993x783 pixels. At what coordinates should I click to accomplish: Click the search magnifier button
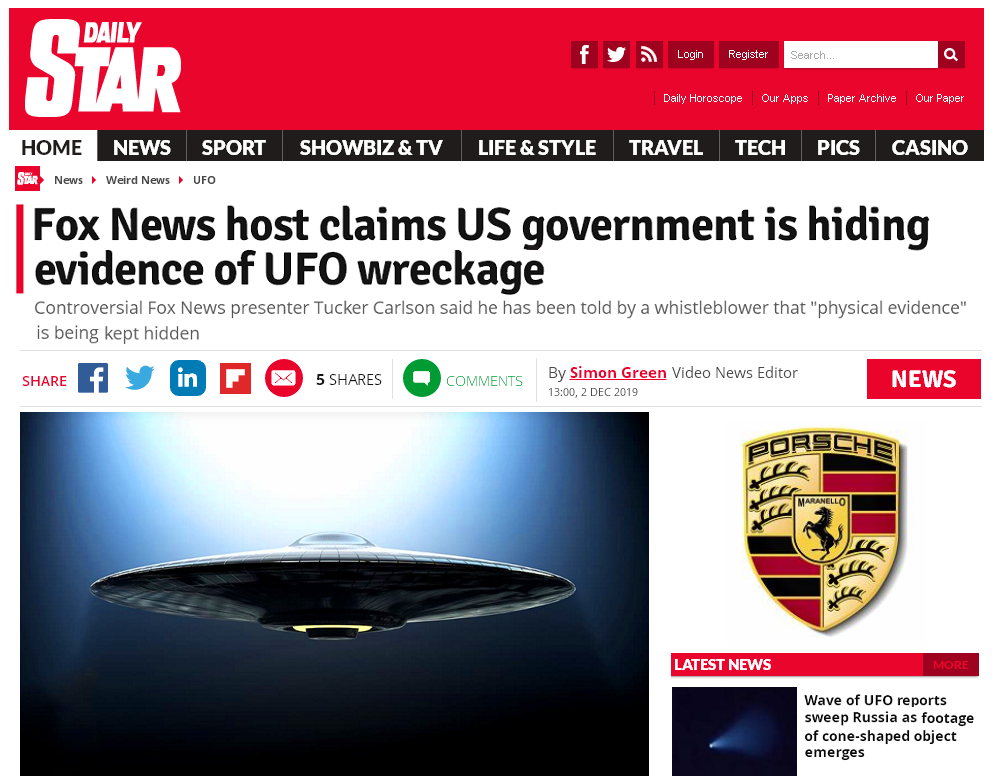point(951,54)
